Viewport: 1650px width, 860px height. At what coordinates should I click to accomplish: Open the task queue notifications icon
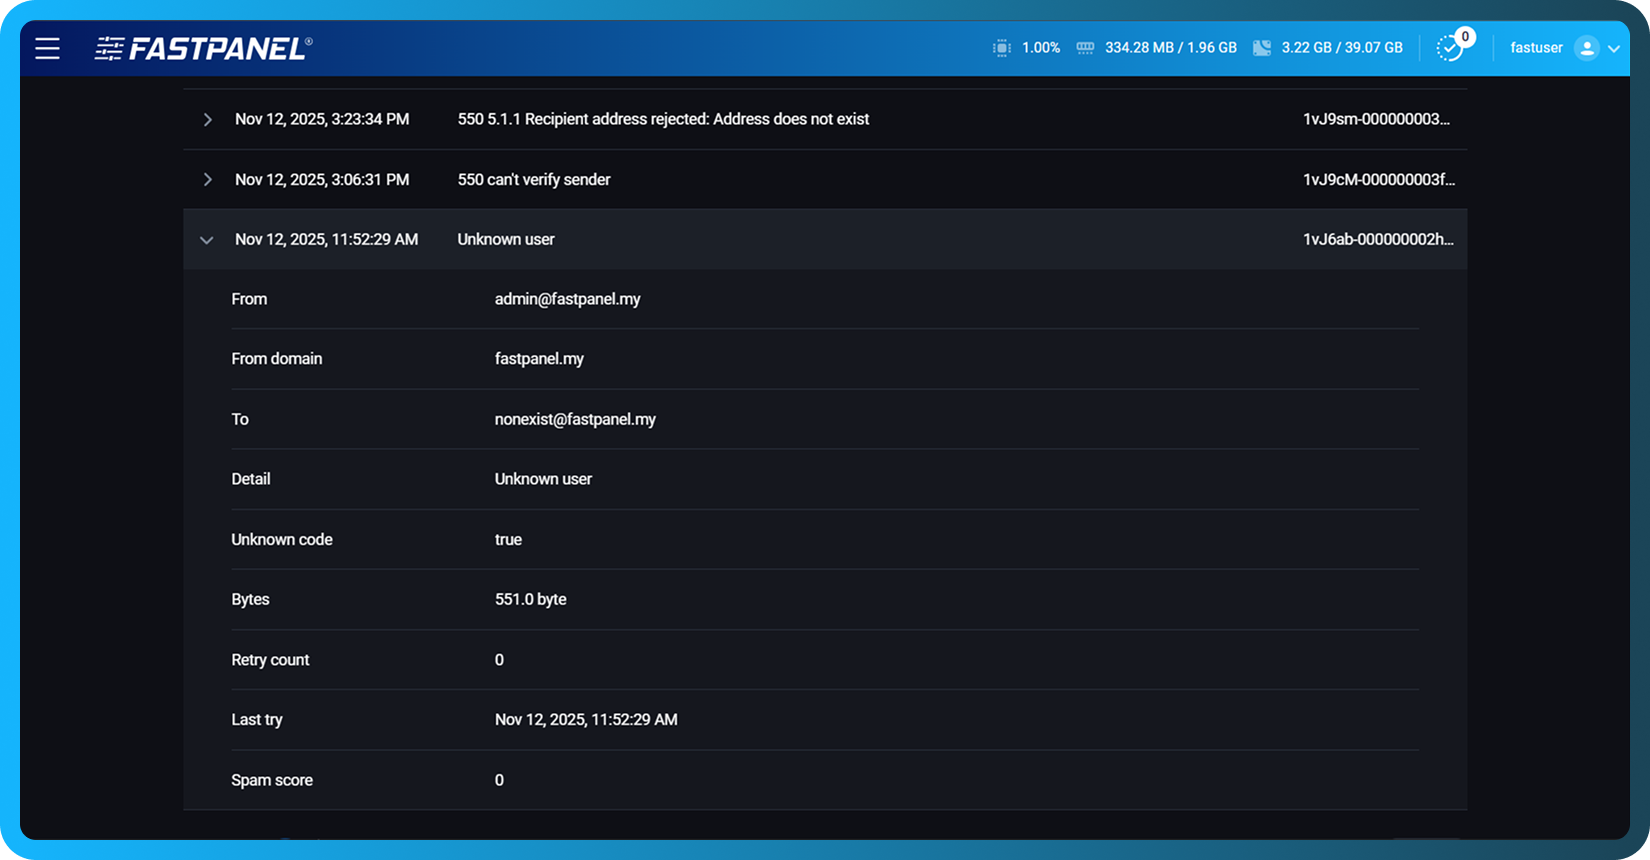coord(1449,48)
